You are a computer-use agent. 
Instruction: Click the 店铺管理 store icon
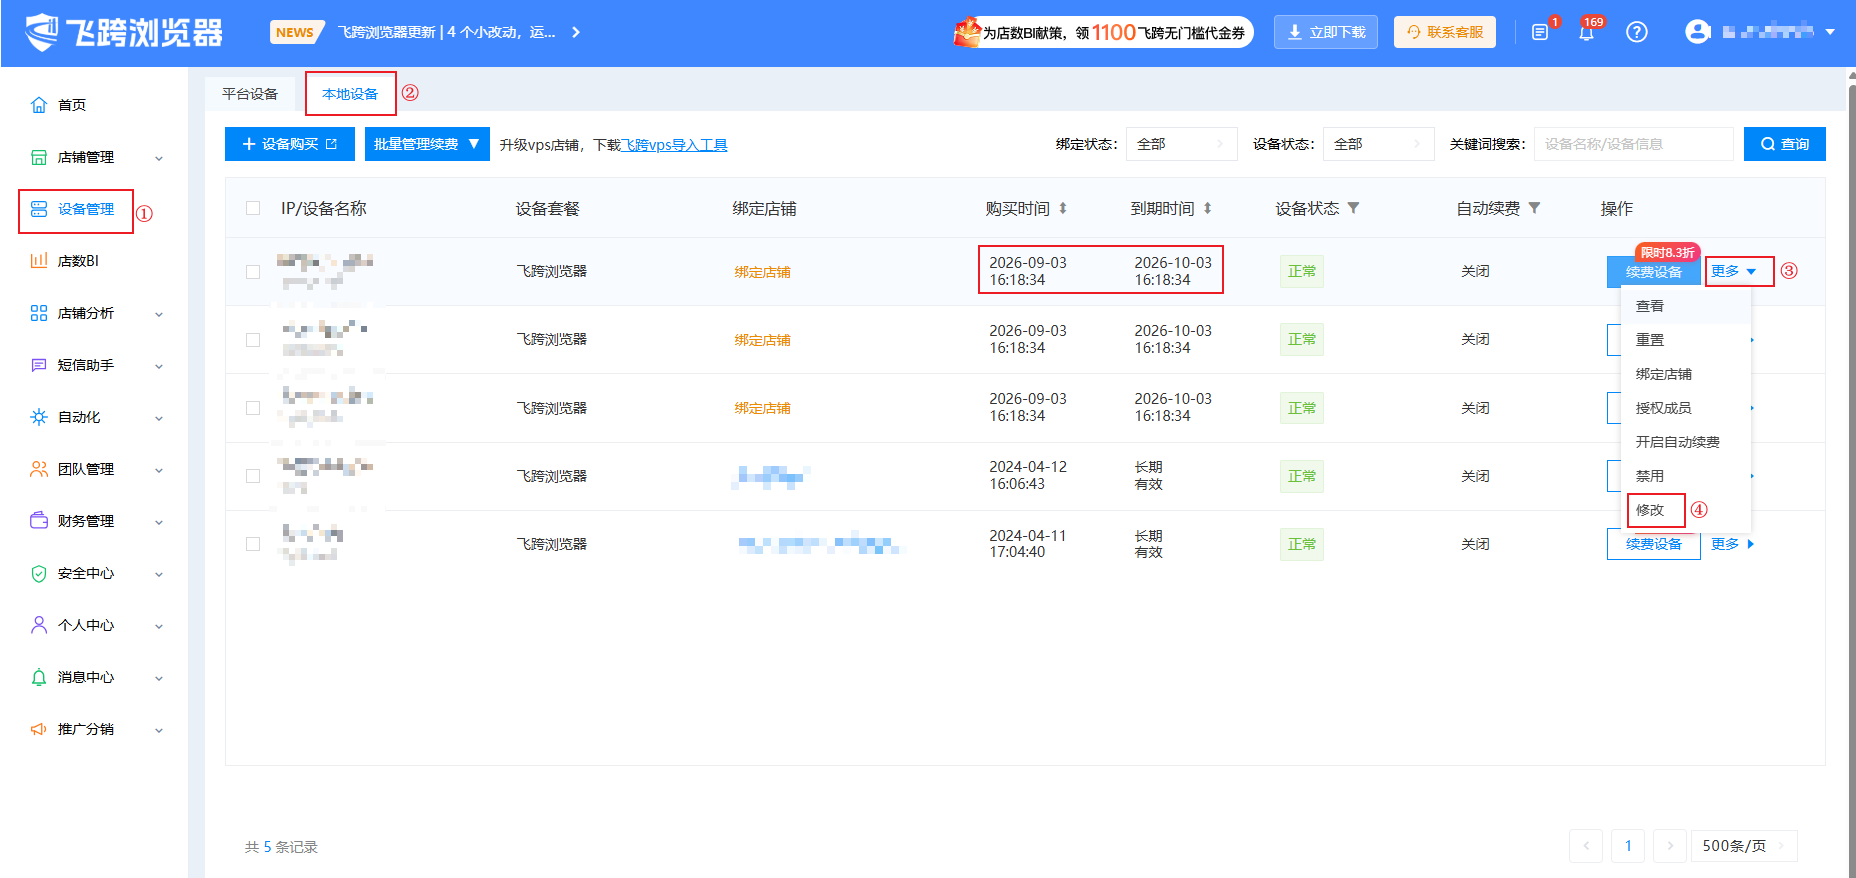[x=39, y=157]
